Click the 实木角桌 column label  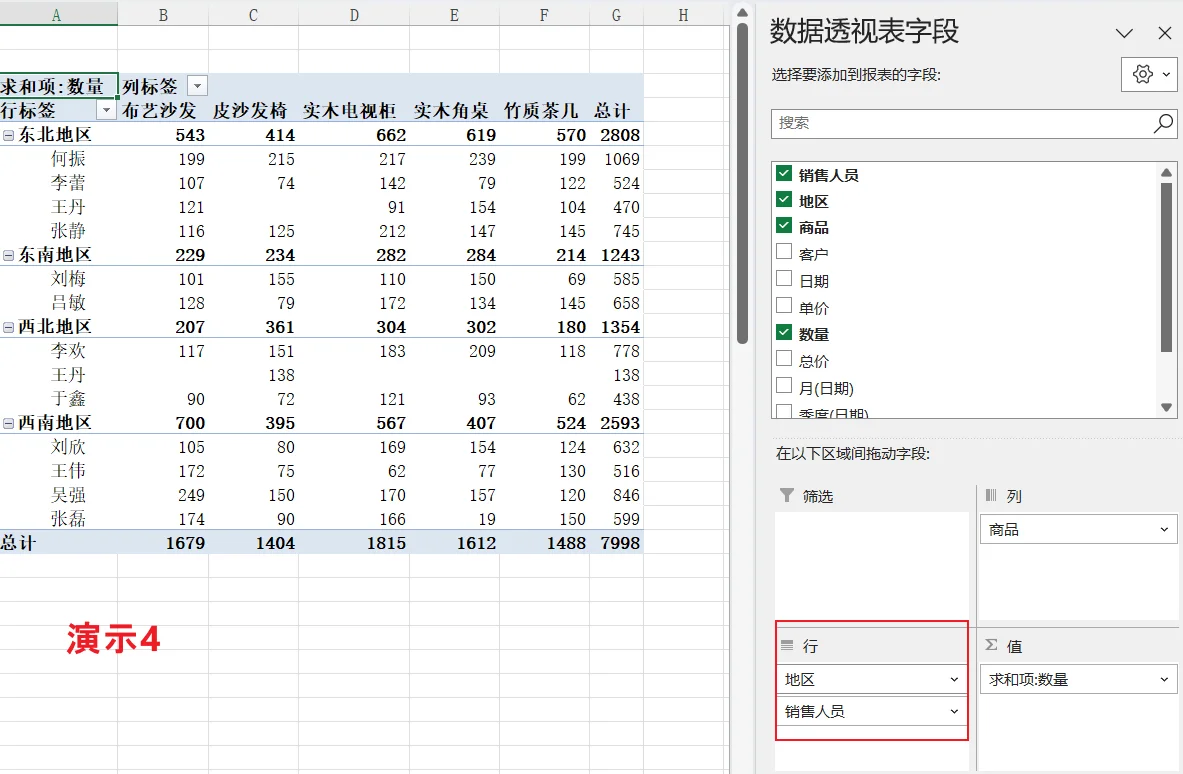coord(451,111)
